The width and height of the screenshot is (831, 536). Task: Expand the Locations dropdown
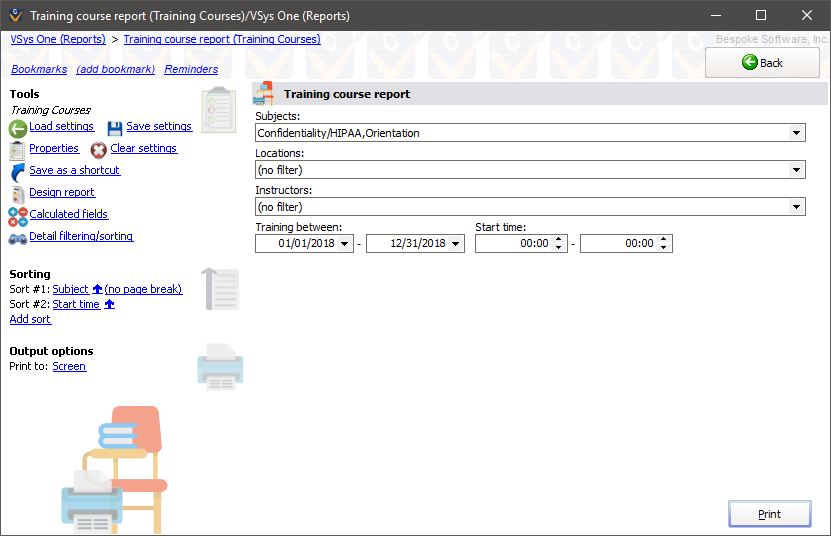(796, 170)
